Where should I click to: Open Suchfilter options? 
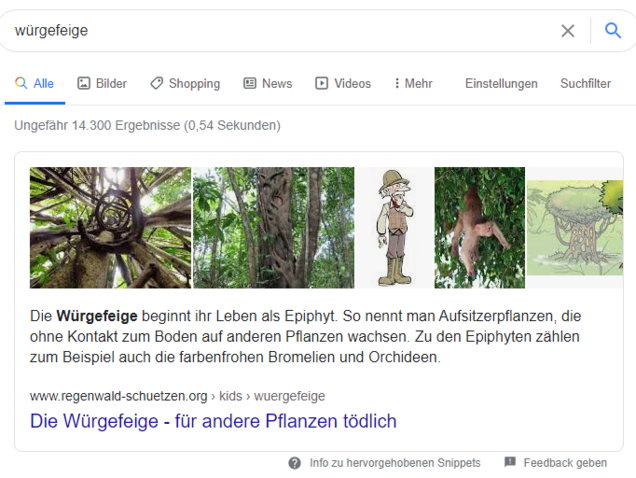(585, 84)
